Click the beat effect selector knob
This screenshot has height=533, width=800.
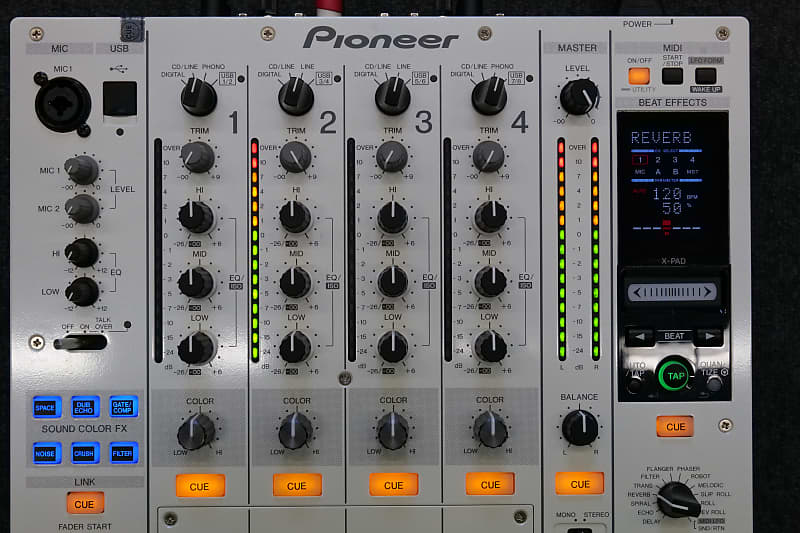pos(678,499)
